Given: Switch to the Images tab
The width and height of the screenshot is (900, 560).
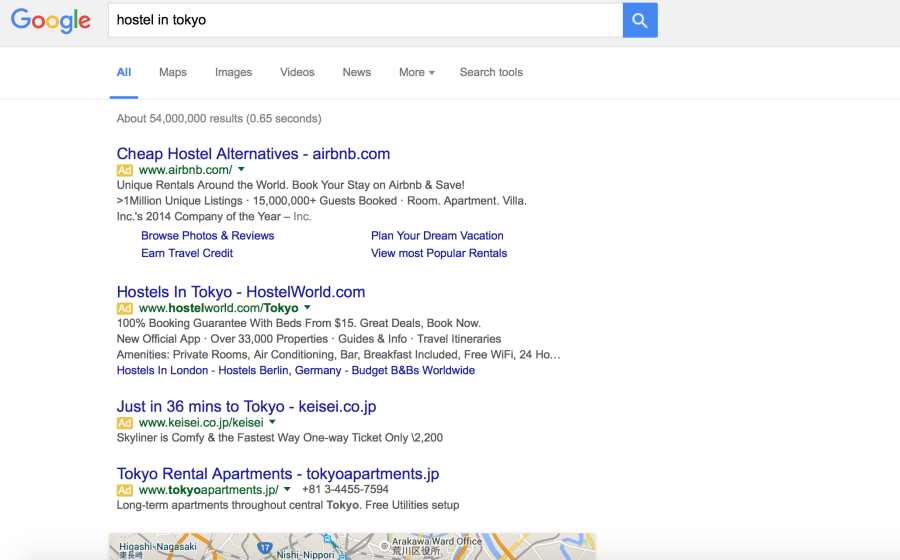Looking at the screenshot, I should [x=234, y=72].
